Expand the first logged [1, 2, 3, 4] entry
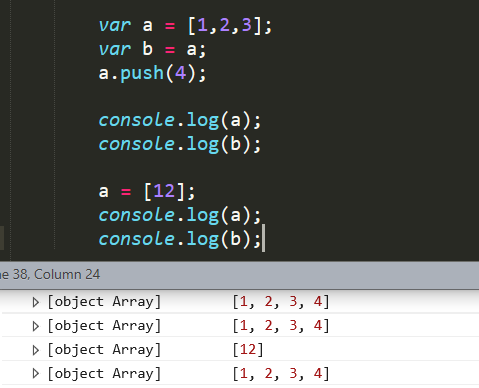This screenshot has height=388, width=479. click(35, 302)
